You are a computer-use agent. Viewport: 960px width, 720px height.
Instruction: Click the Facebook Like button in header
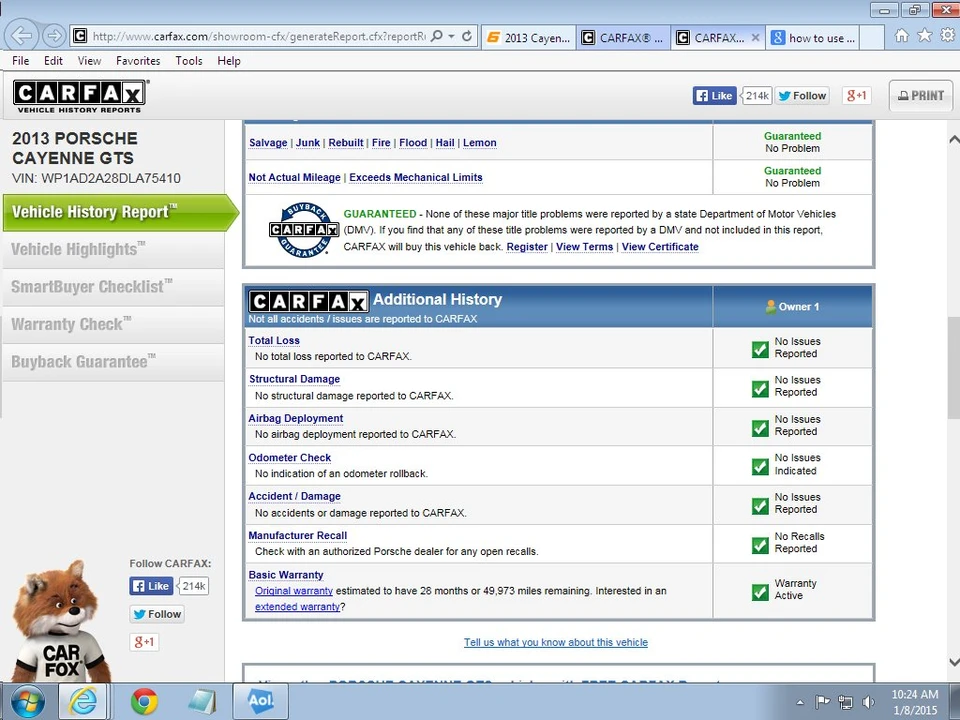714,96
